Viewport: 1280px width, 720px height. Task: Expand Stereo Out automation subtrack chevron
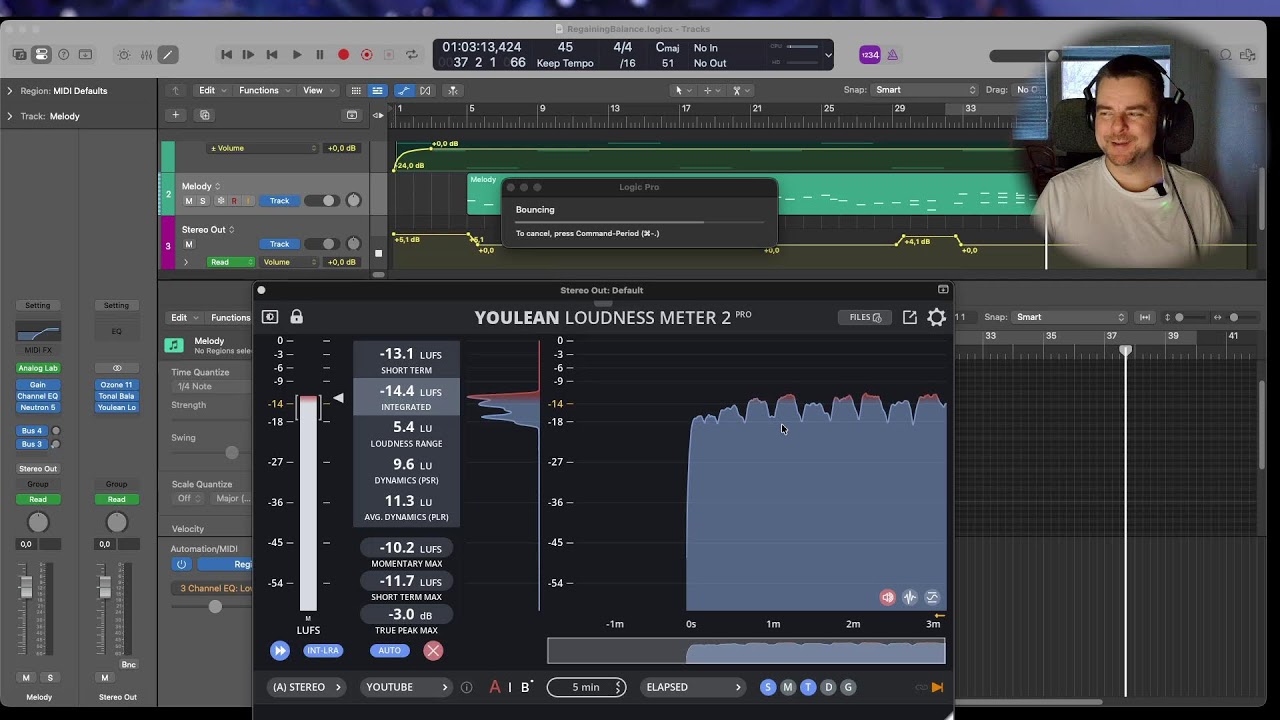point(186,262)
